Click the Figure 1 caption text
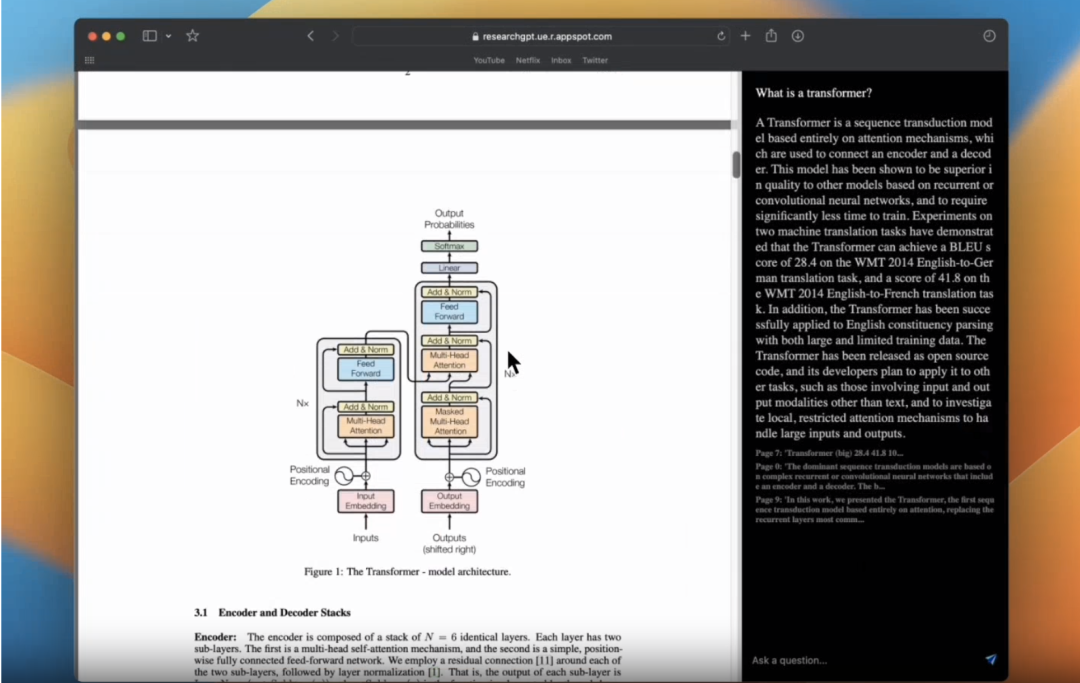This screenshot has height=683, width=1080. (407, 571)
